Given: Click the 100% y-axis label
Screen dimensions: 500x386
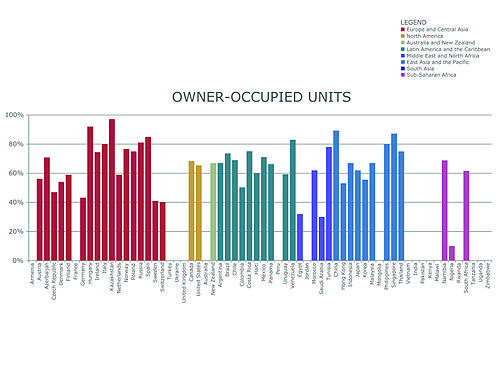Looking at the screenshot, I should click(x=14, y=115).
